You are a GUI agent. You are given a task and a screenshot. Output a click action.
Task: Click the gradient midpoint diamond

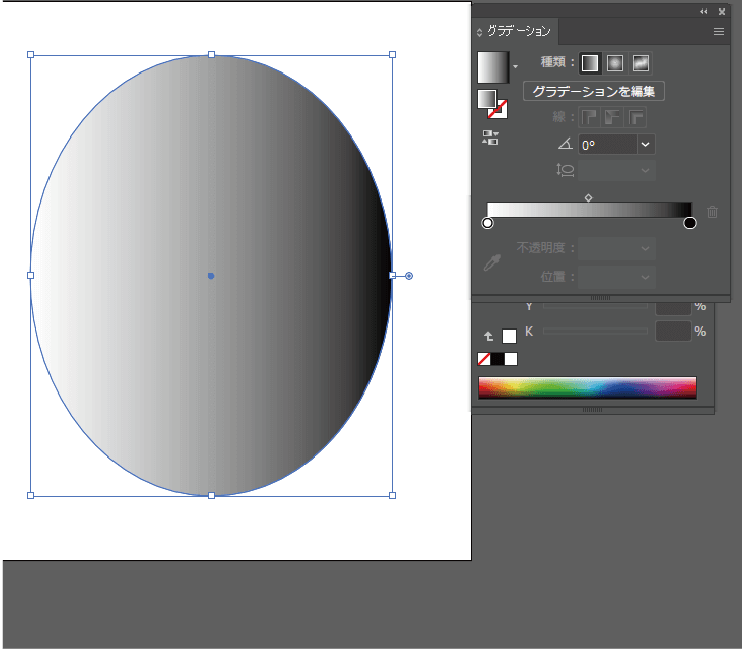tap(588, 198)
